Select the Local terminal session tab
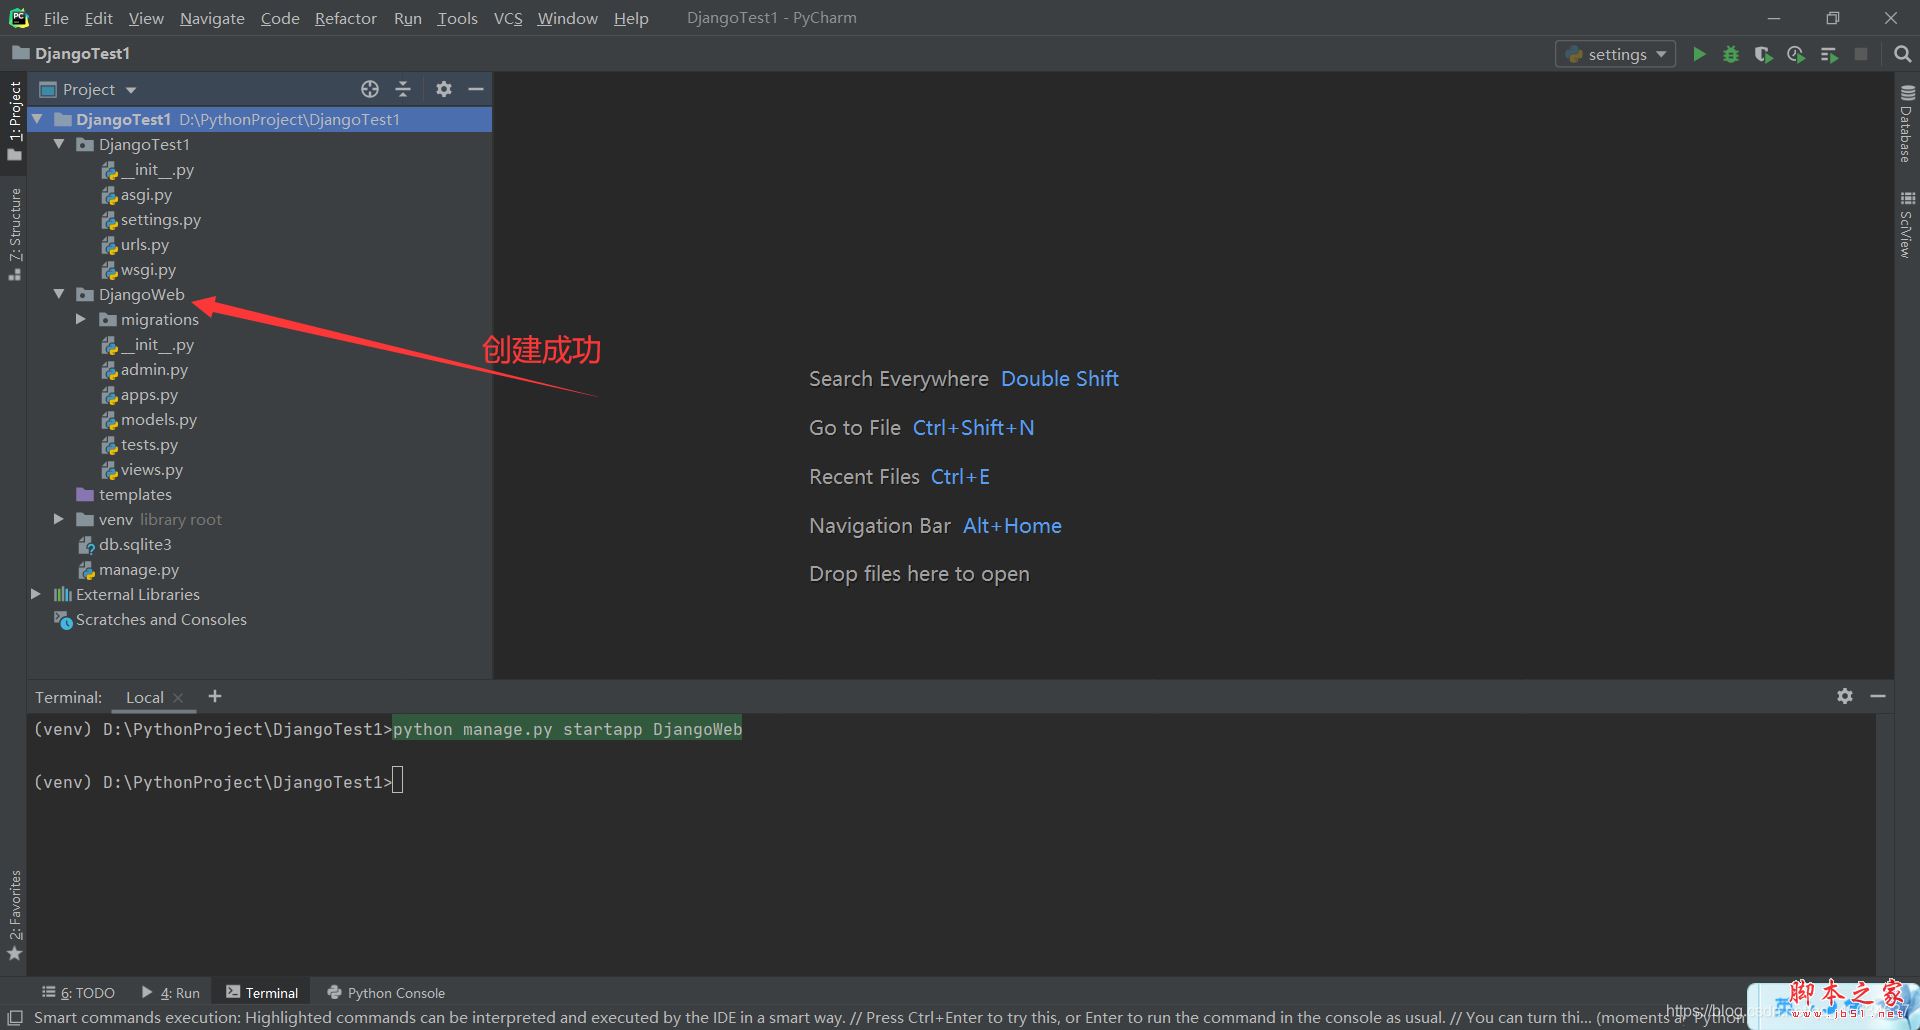Image resolution: width=1920 pixels, height=1030 pixels. click(x=145, y=697)
